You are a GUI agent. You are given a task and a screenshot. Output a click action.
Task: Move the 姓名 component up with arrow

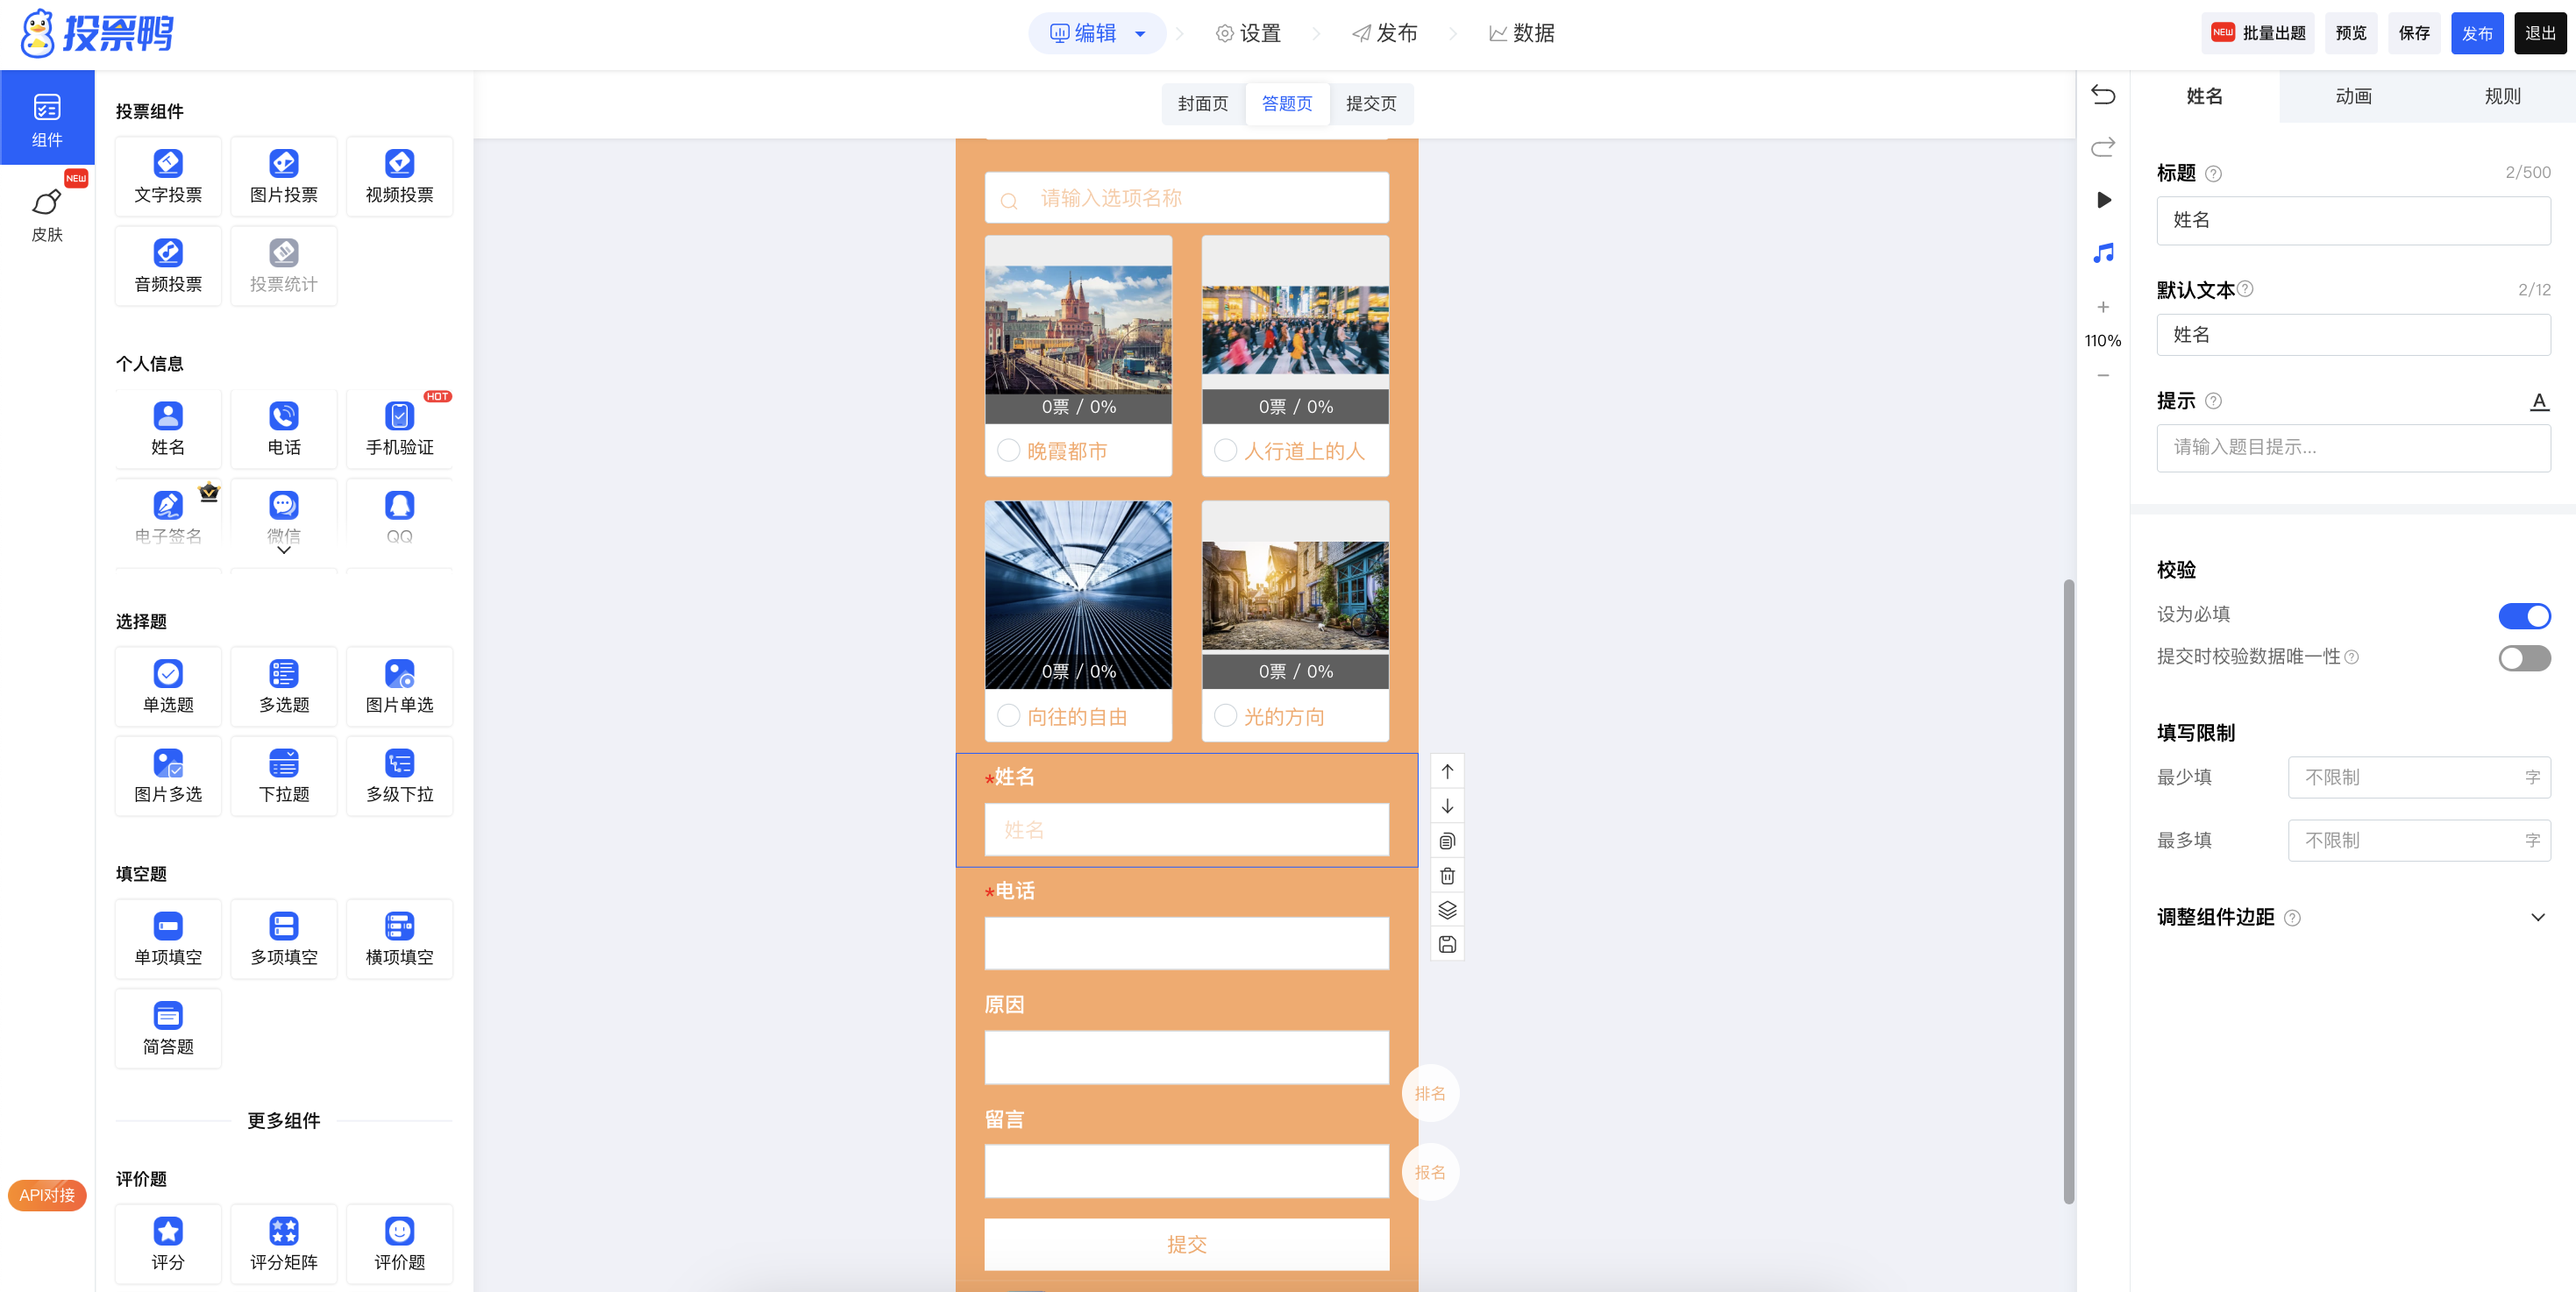pos(1447,771)
